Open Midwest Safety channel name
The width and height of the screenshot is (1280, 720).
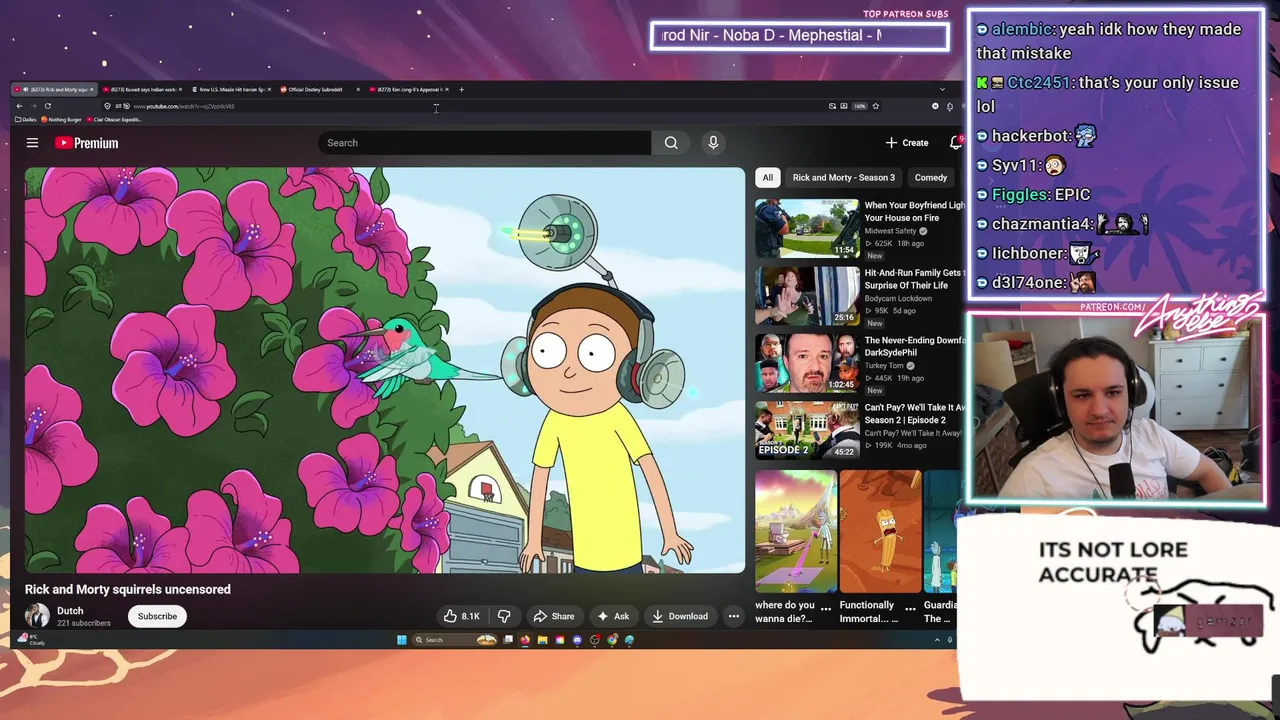coord(890,231)
